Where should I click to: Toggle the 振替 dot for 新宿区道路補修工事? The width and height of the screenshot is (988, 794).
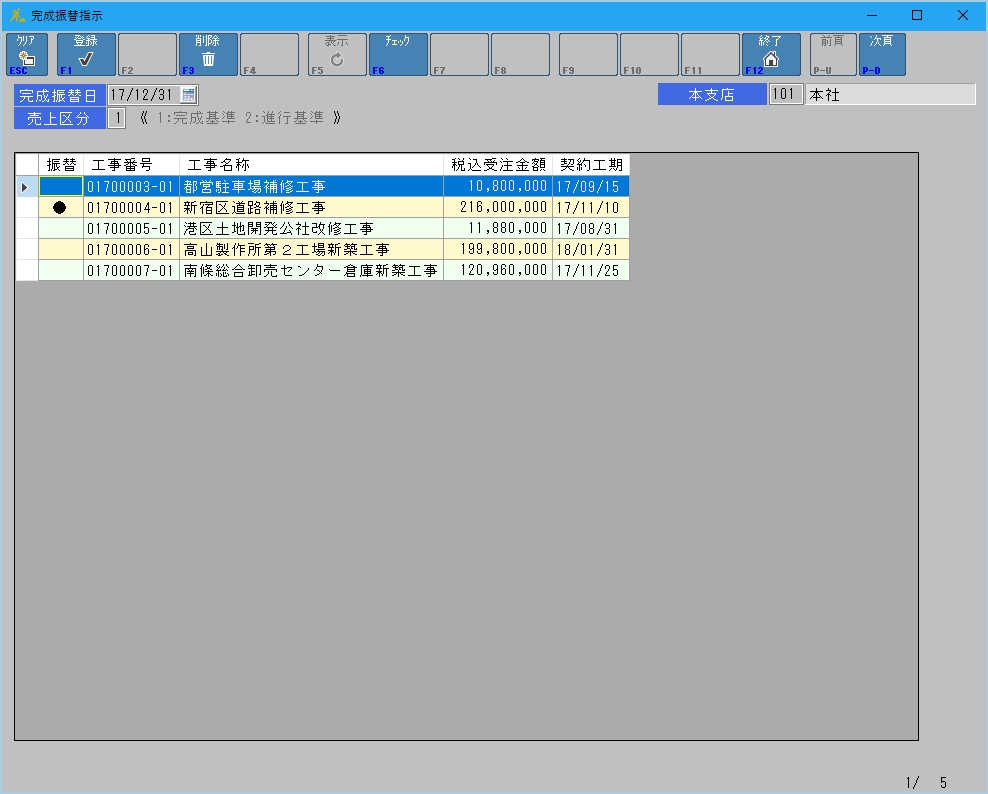pos(60,208)
